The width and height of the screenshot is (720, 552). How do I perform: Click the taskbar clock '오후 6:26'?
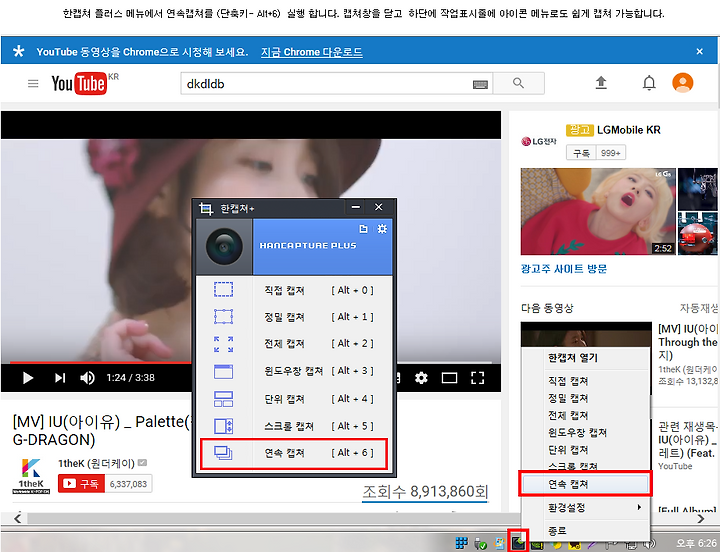click(x=696, y=543)
